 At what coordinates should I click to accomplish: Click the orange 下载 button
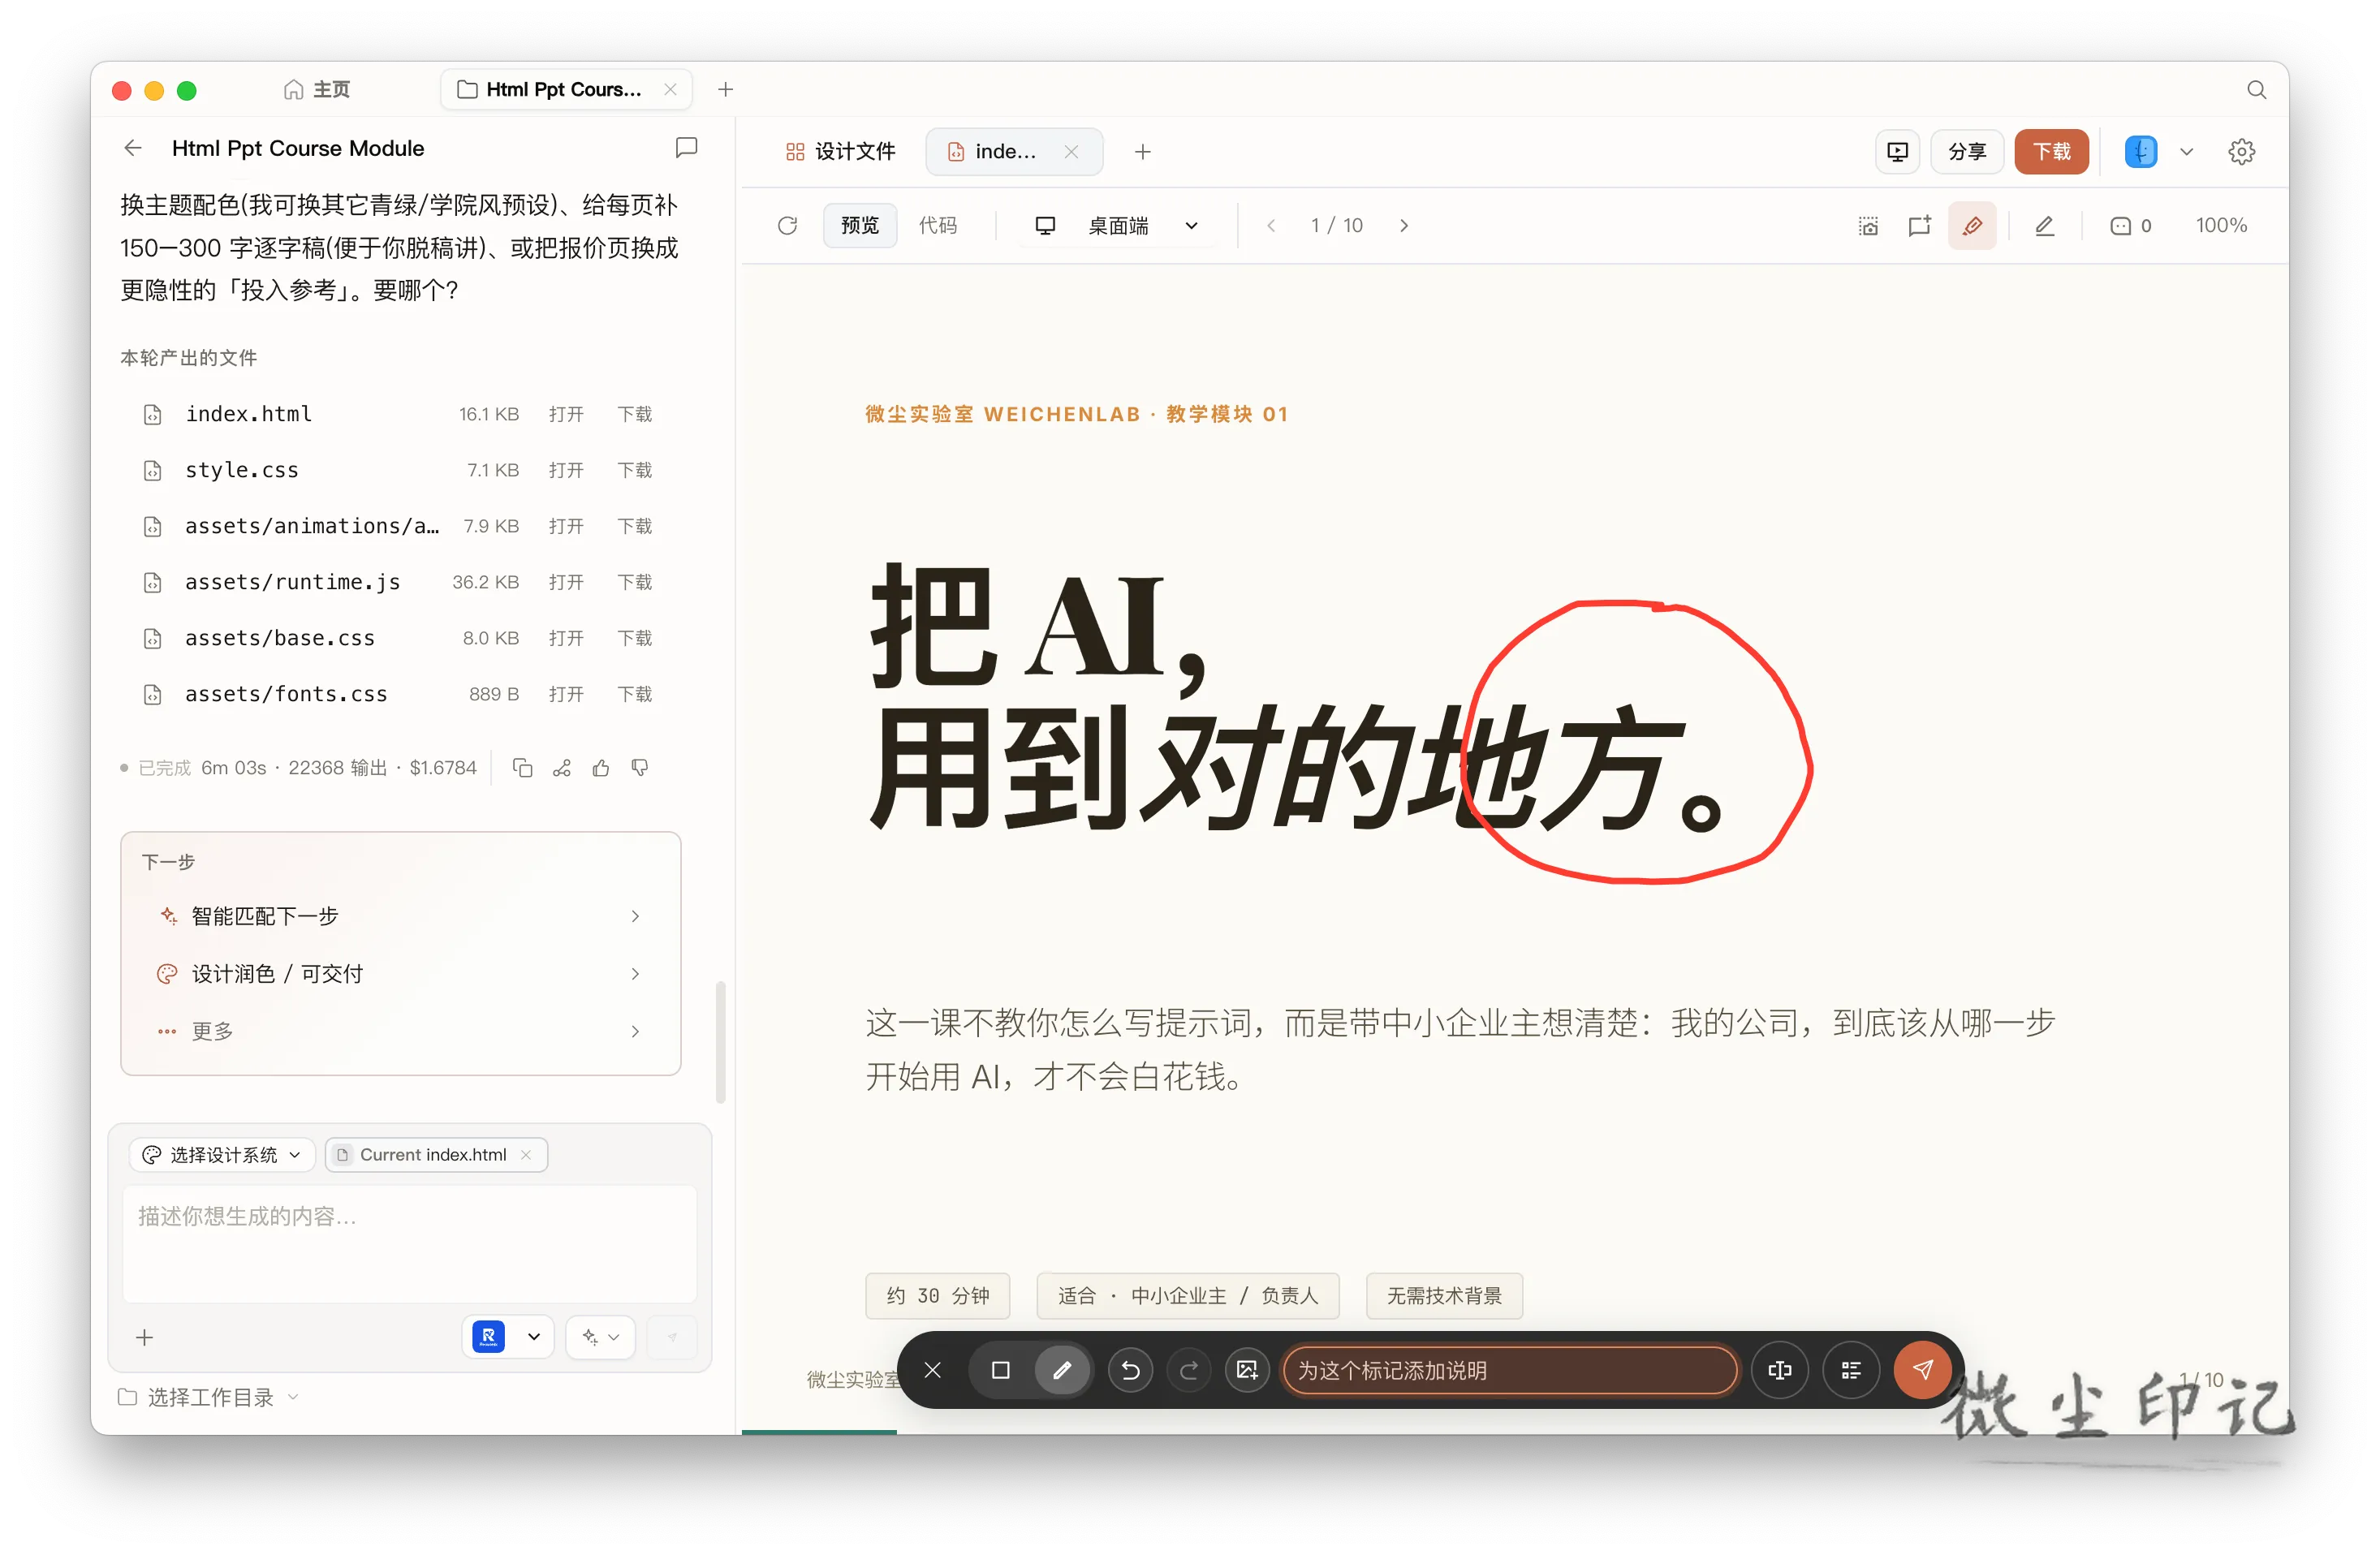click(x=2051, y=152)
